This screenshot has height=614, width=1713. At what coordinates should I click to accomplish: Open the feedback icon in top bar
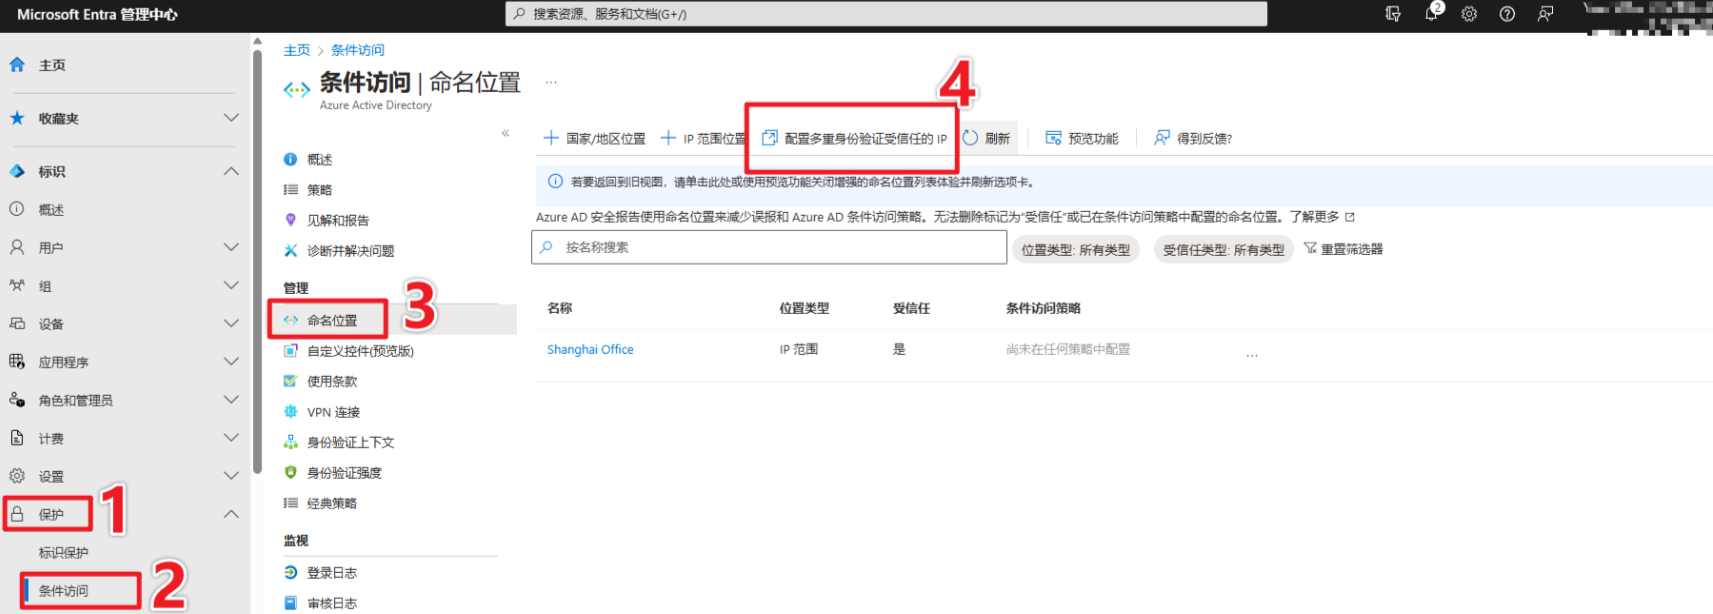(x=1545, y=14)
